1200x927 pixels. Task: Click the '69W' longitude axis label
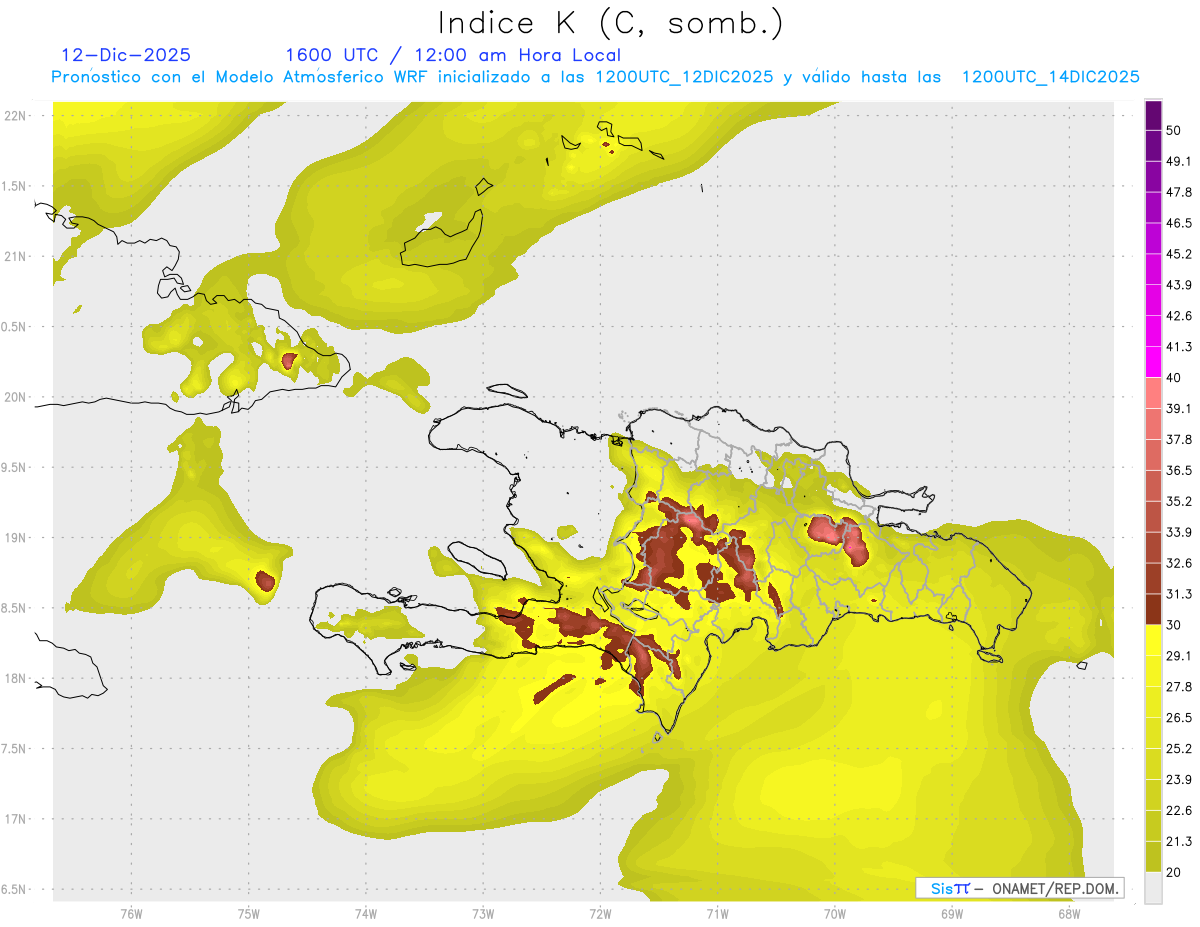[x=951, y=913]
